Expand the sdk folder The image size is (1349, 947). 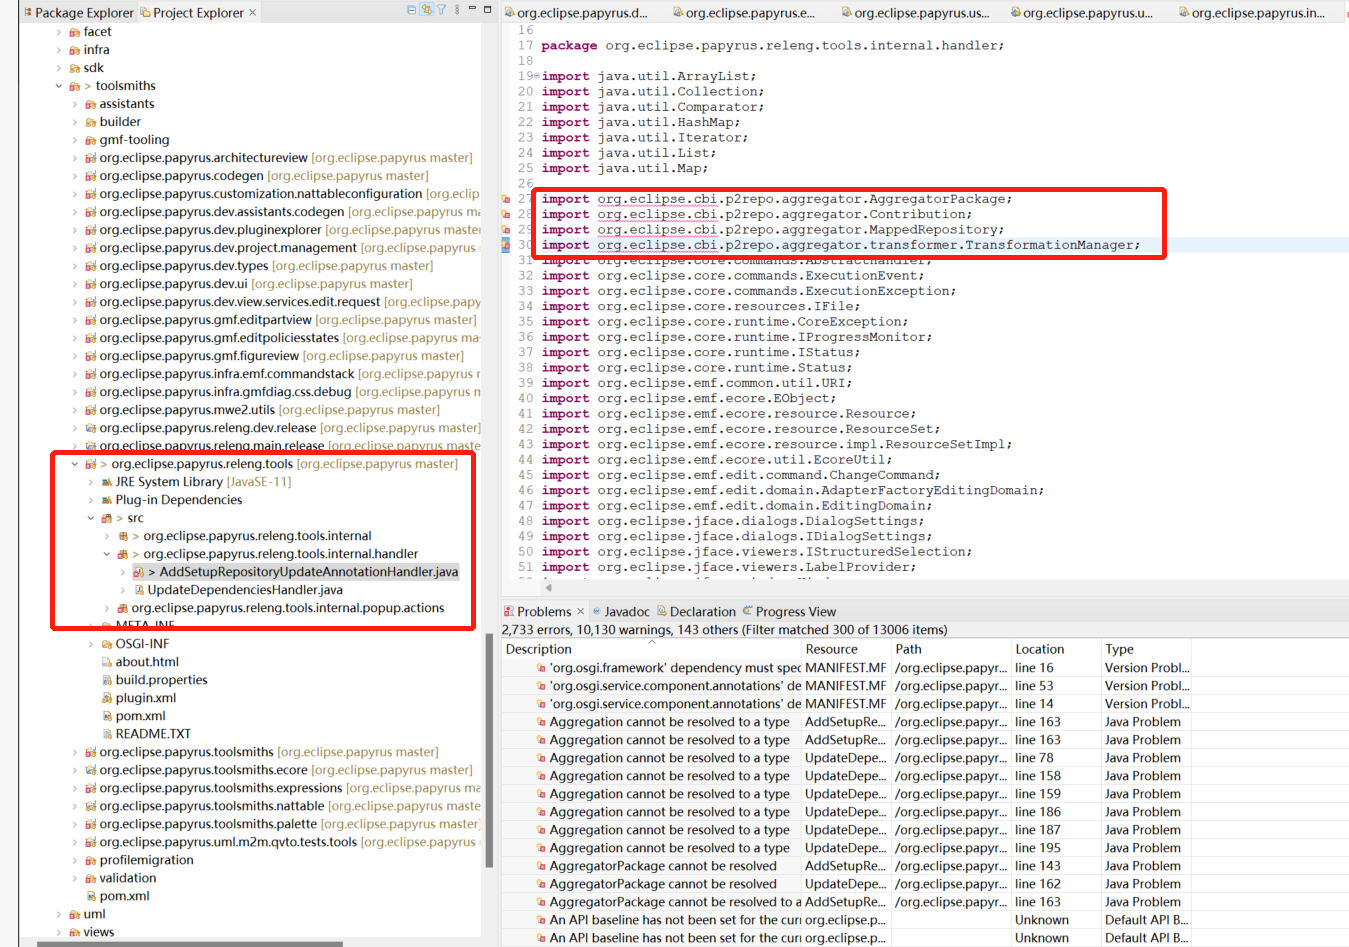(59, 68)
